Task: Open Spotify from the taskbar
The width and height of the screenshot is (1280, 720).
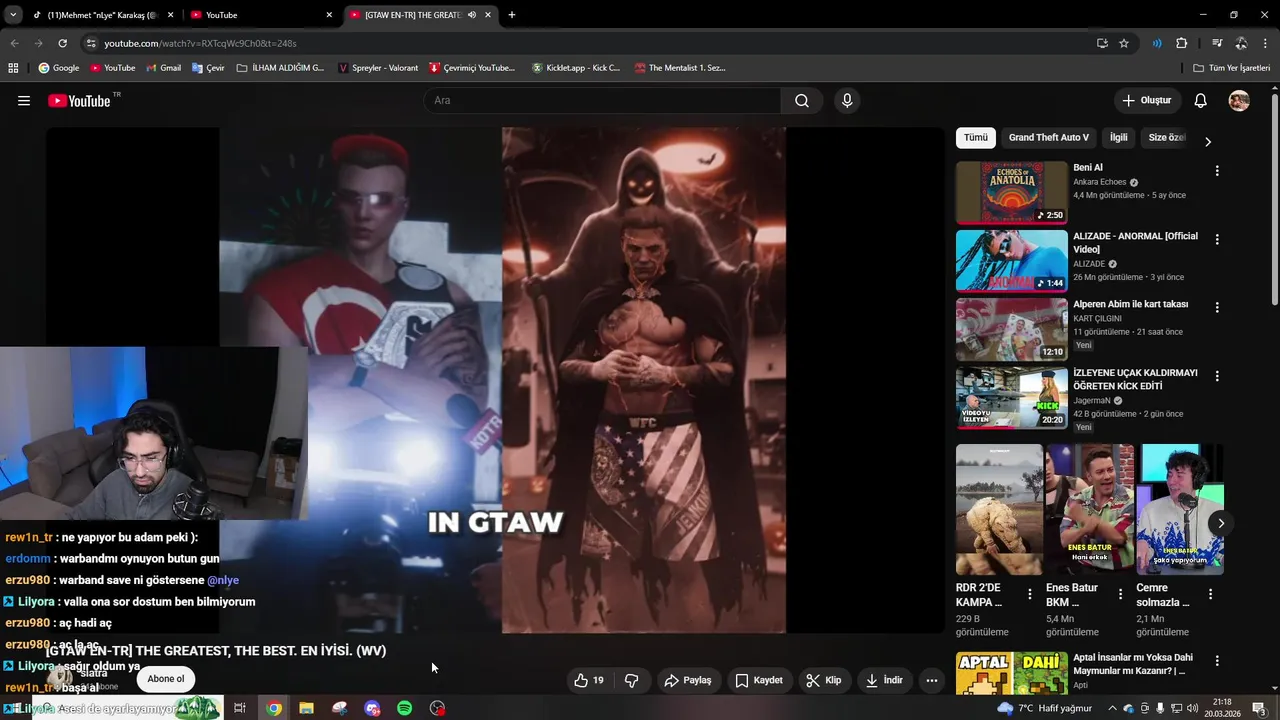Action: tap(405, 708)
